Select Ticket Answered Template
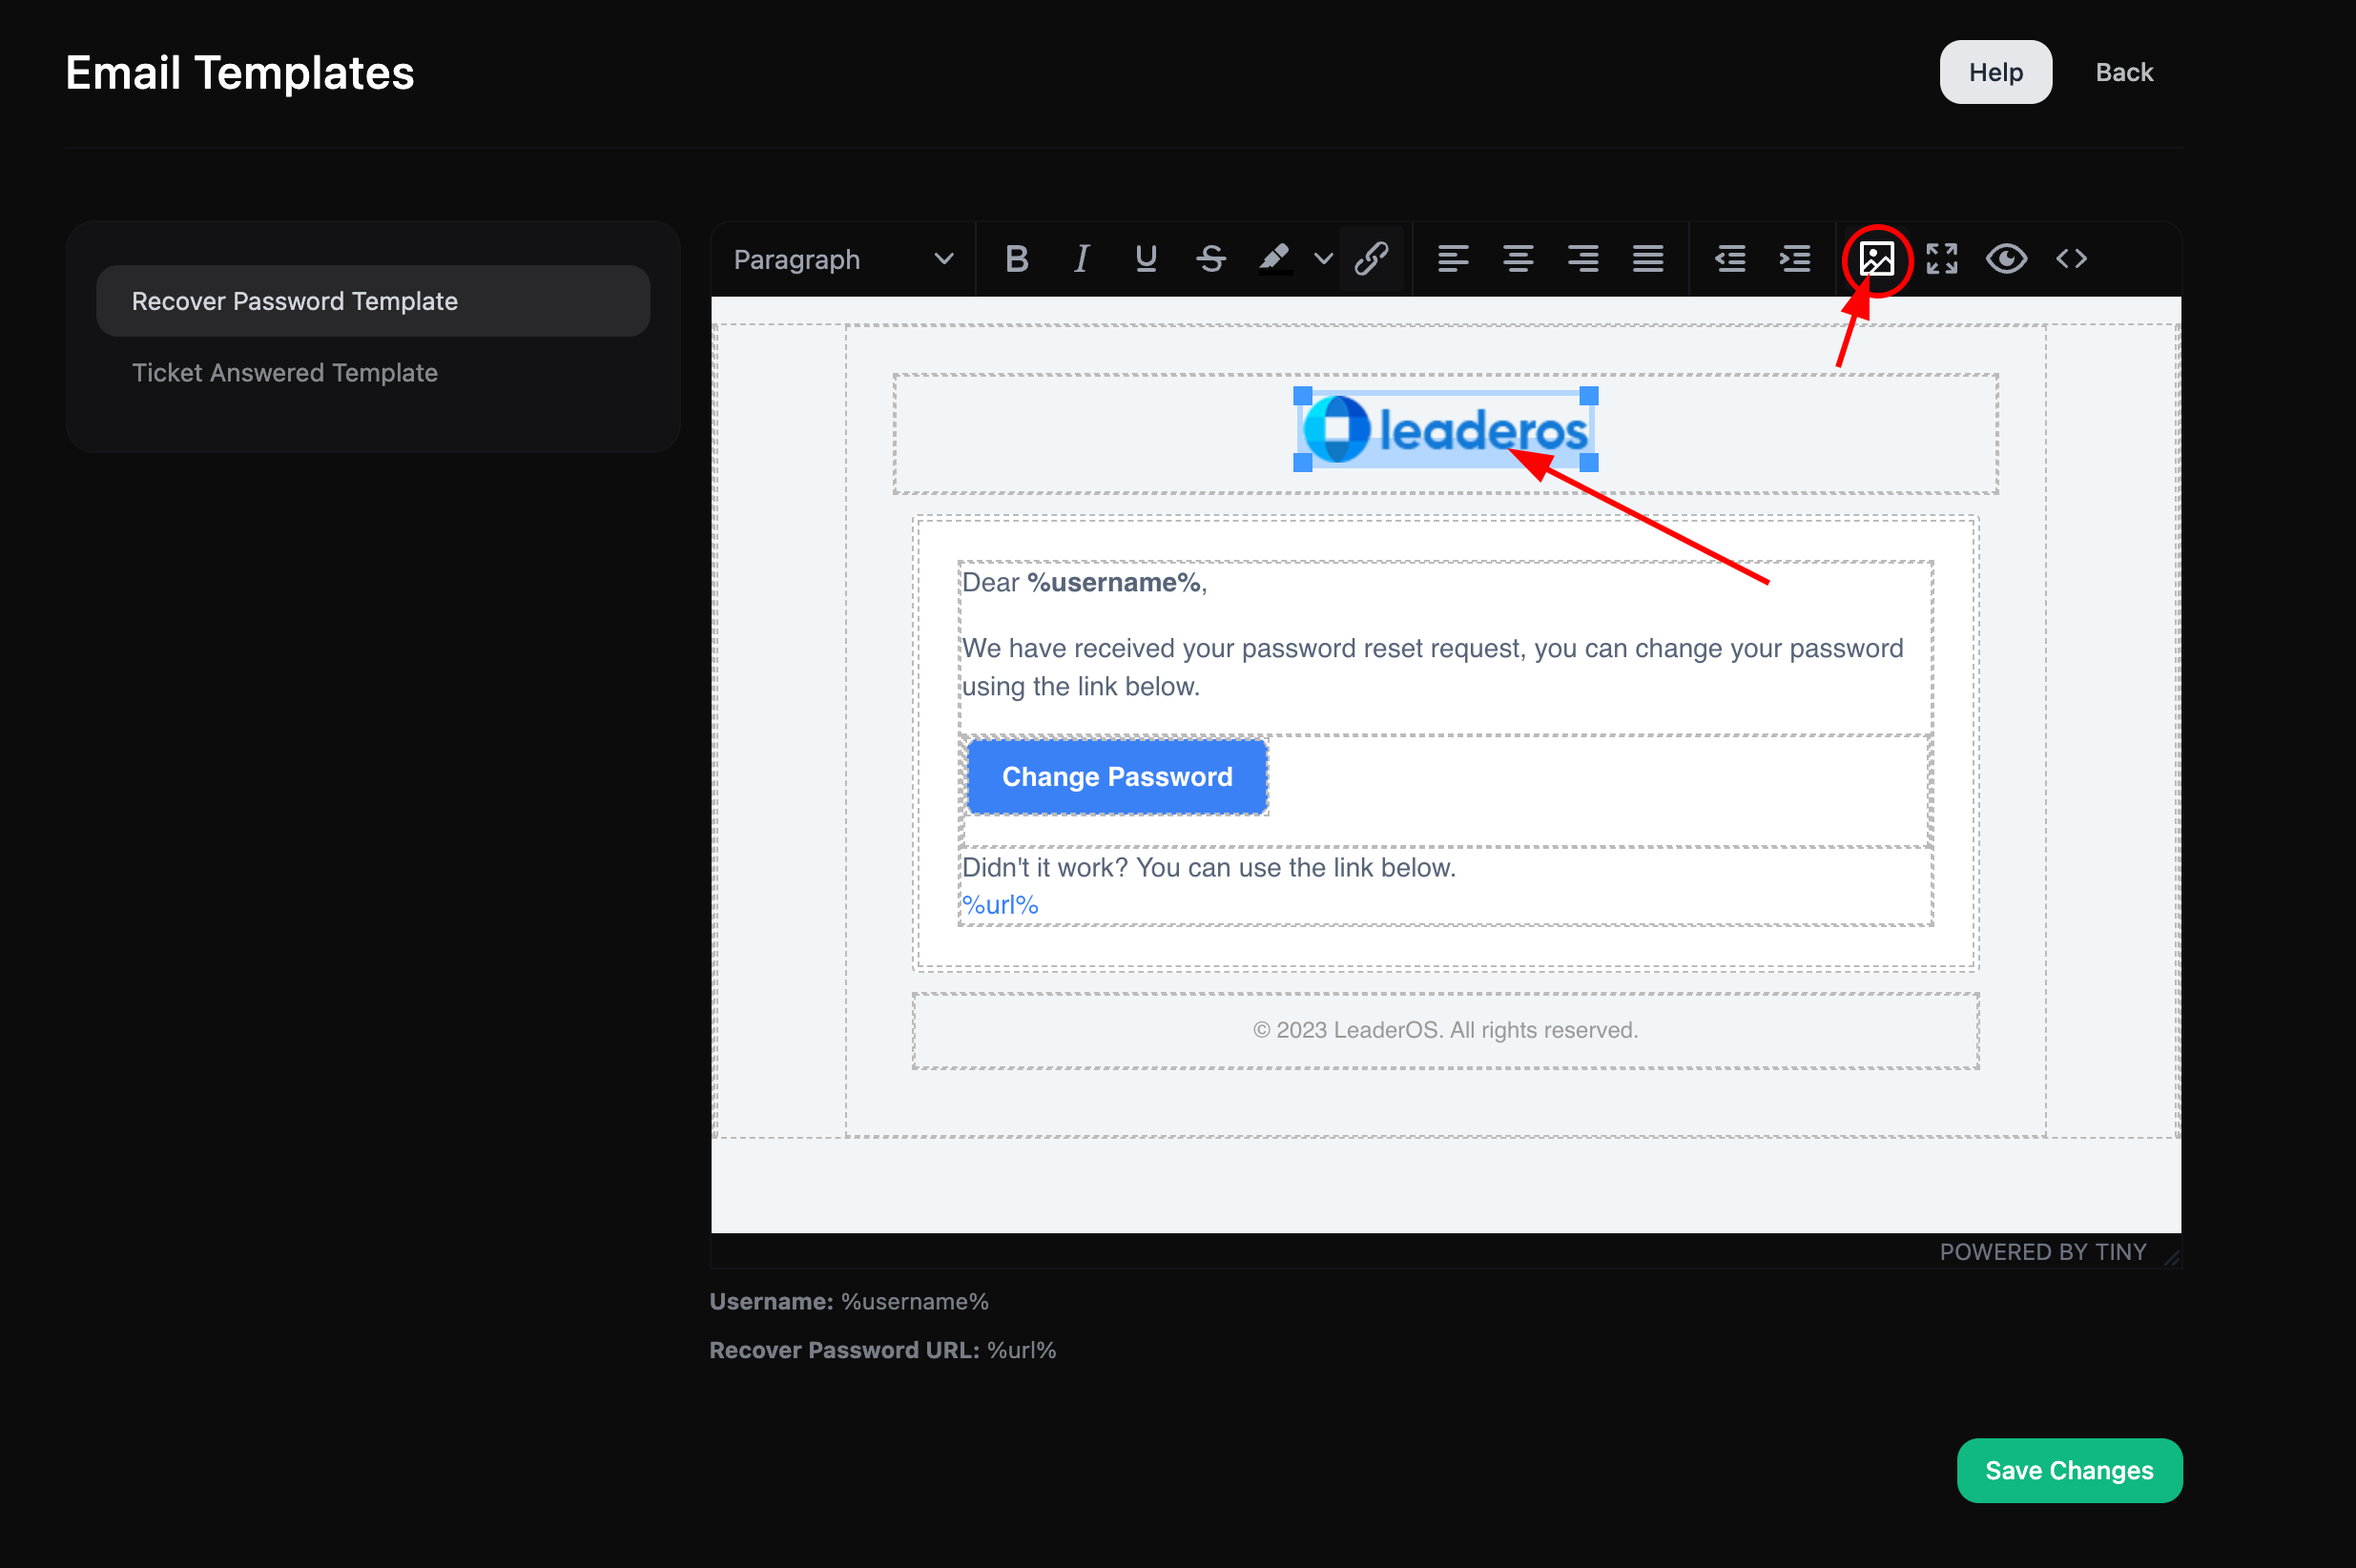The height and width of the screenshot is (1568, 2356). pyautogui.click(x=285, y=373)
